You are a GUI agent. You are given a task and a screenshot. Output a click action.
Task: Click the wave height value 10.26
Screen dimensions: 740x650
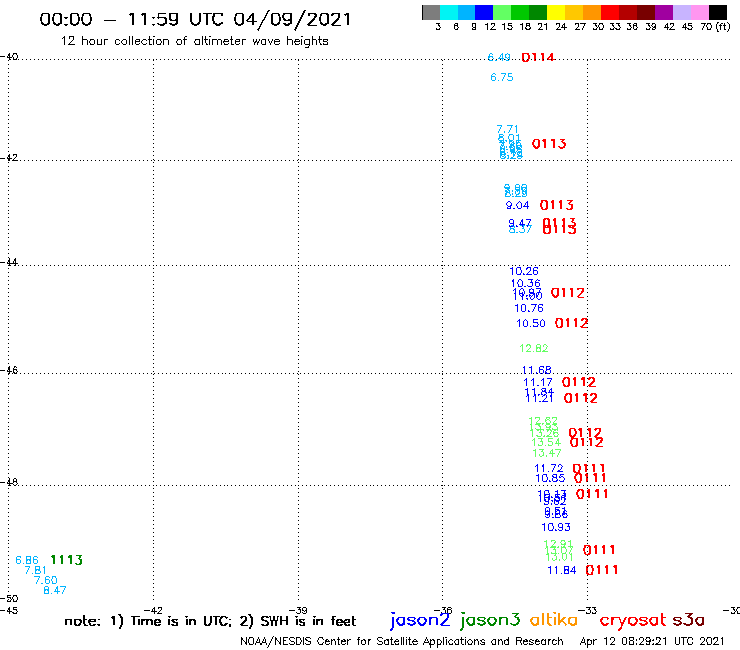tap(524, 271)
